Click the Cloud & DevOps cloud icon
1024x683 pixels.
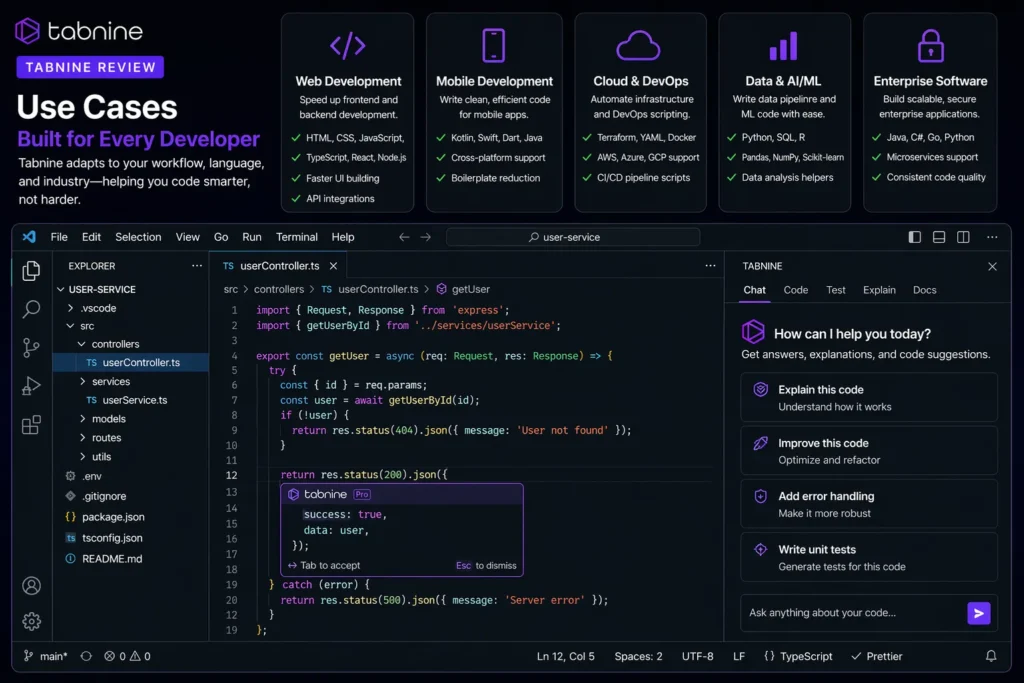pyautogui.click(x=638, y=46)
